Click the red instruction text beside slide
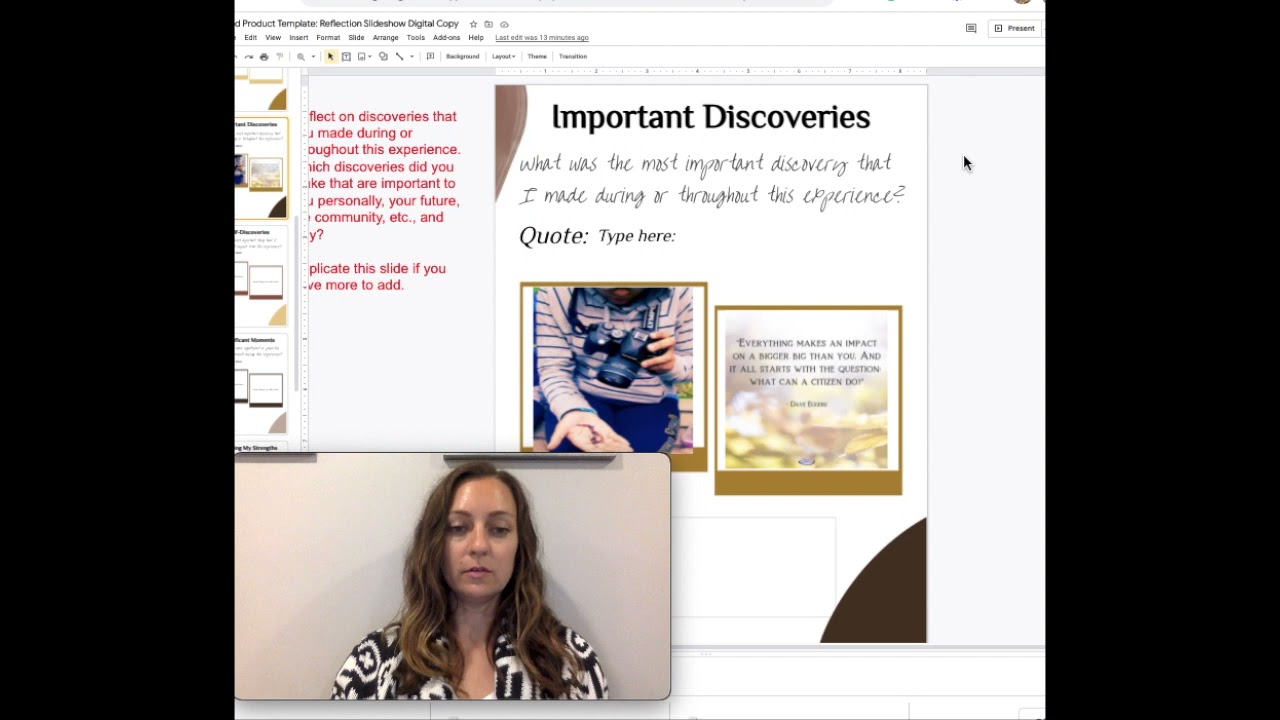The image size is (1280, 720). point(384,175)
